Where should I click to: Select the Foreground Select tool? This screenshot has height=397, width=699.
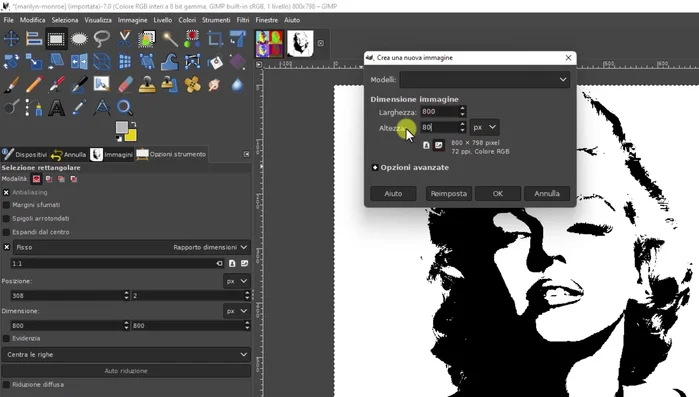(147, 39)
